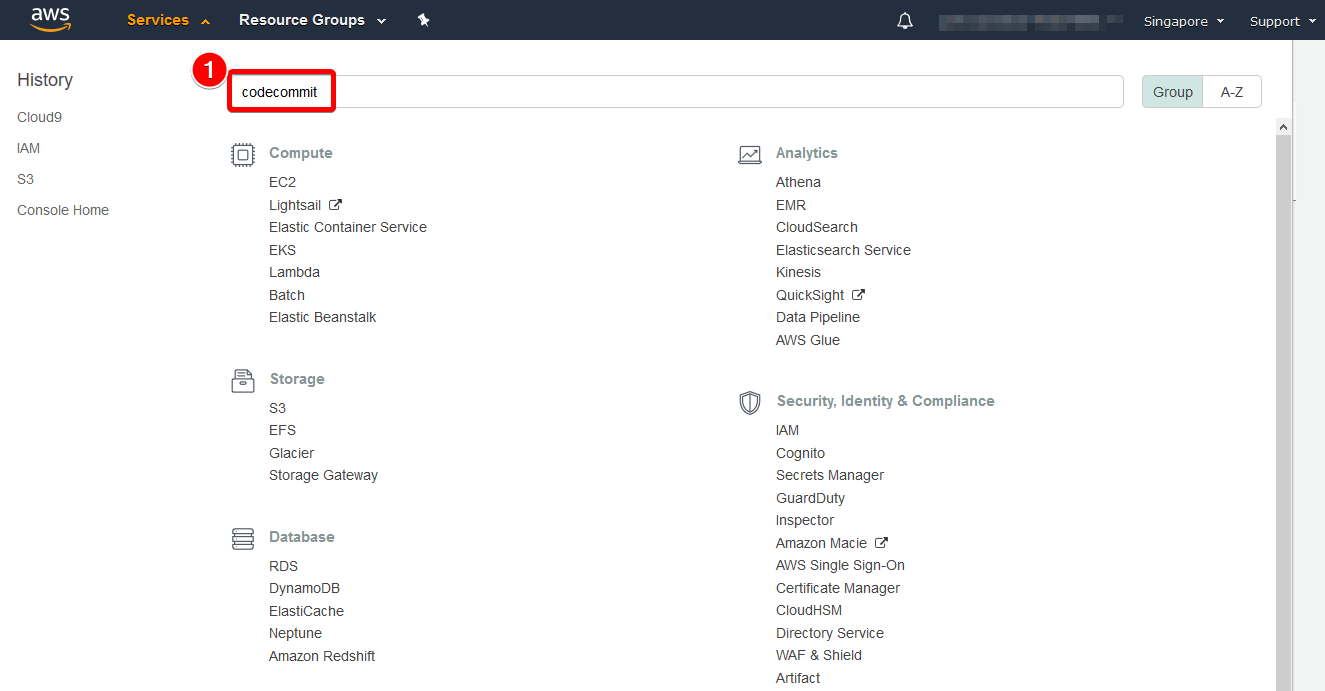Open the Support dropdown menu

tap(1283, 21)
